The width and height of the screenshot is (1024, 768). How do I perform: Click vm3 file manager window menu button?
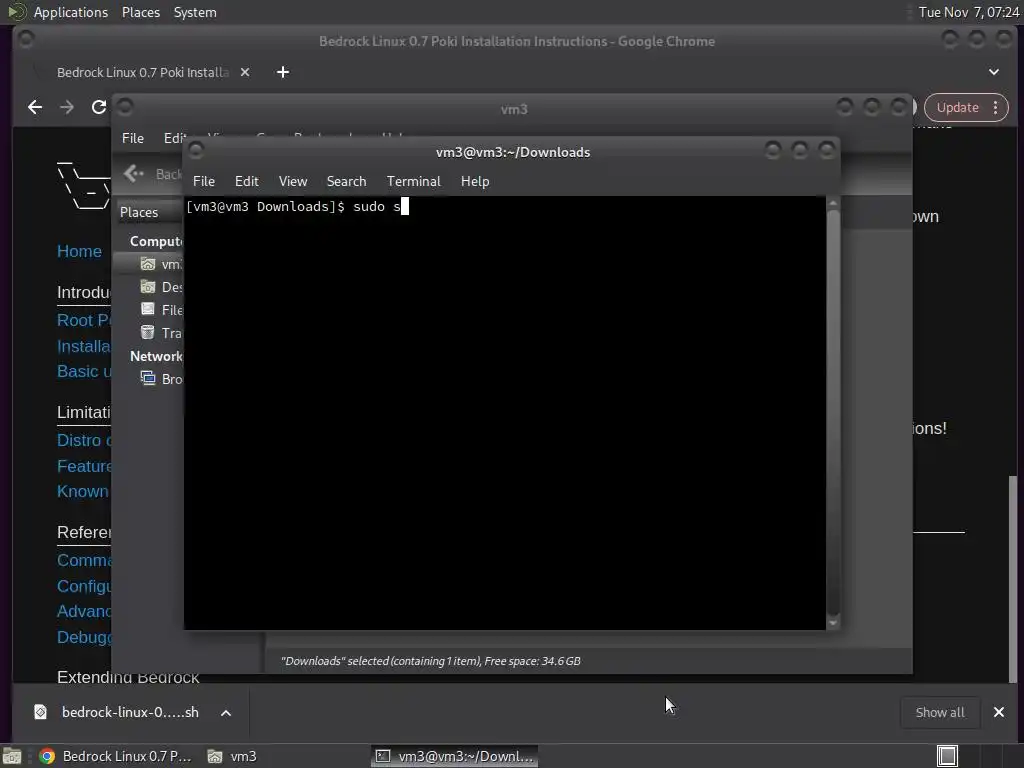pyautogui.click(x=125, y=106)
